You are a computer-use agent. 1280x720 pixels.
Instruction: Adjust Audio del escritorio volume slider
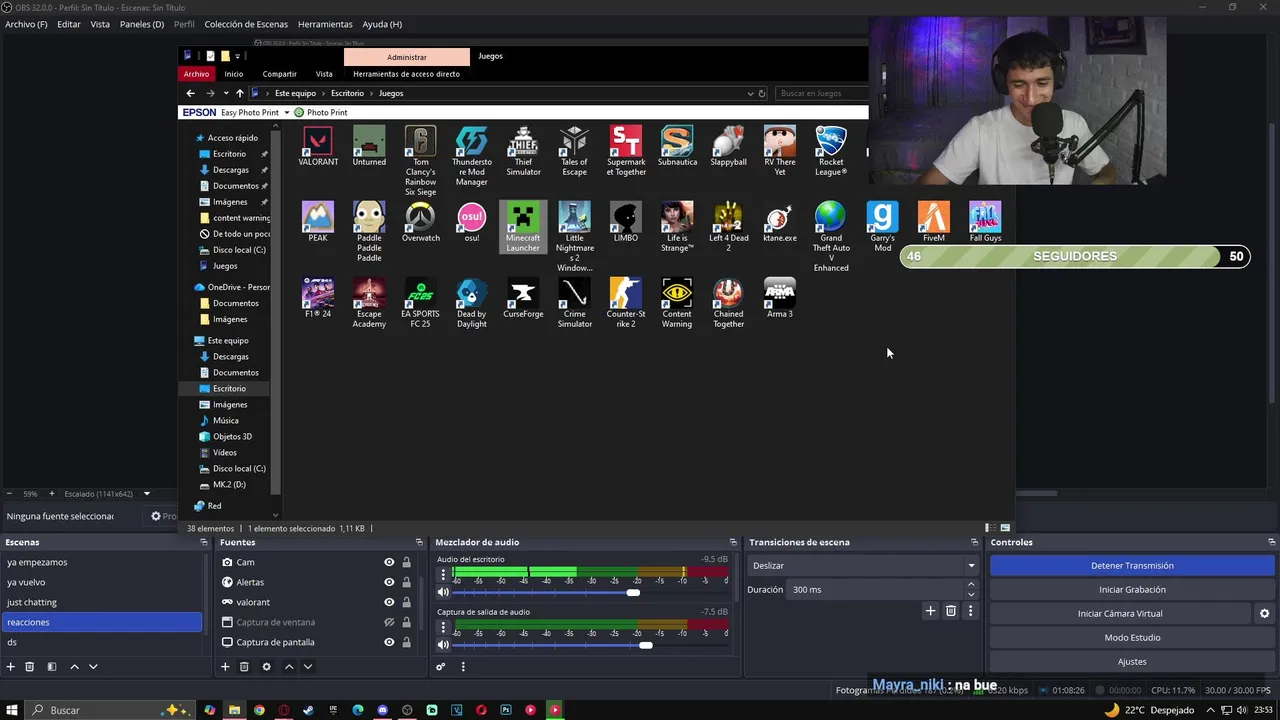pyautogui.click(x=633, y=592)
